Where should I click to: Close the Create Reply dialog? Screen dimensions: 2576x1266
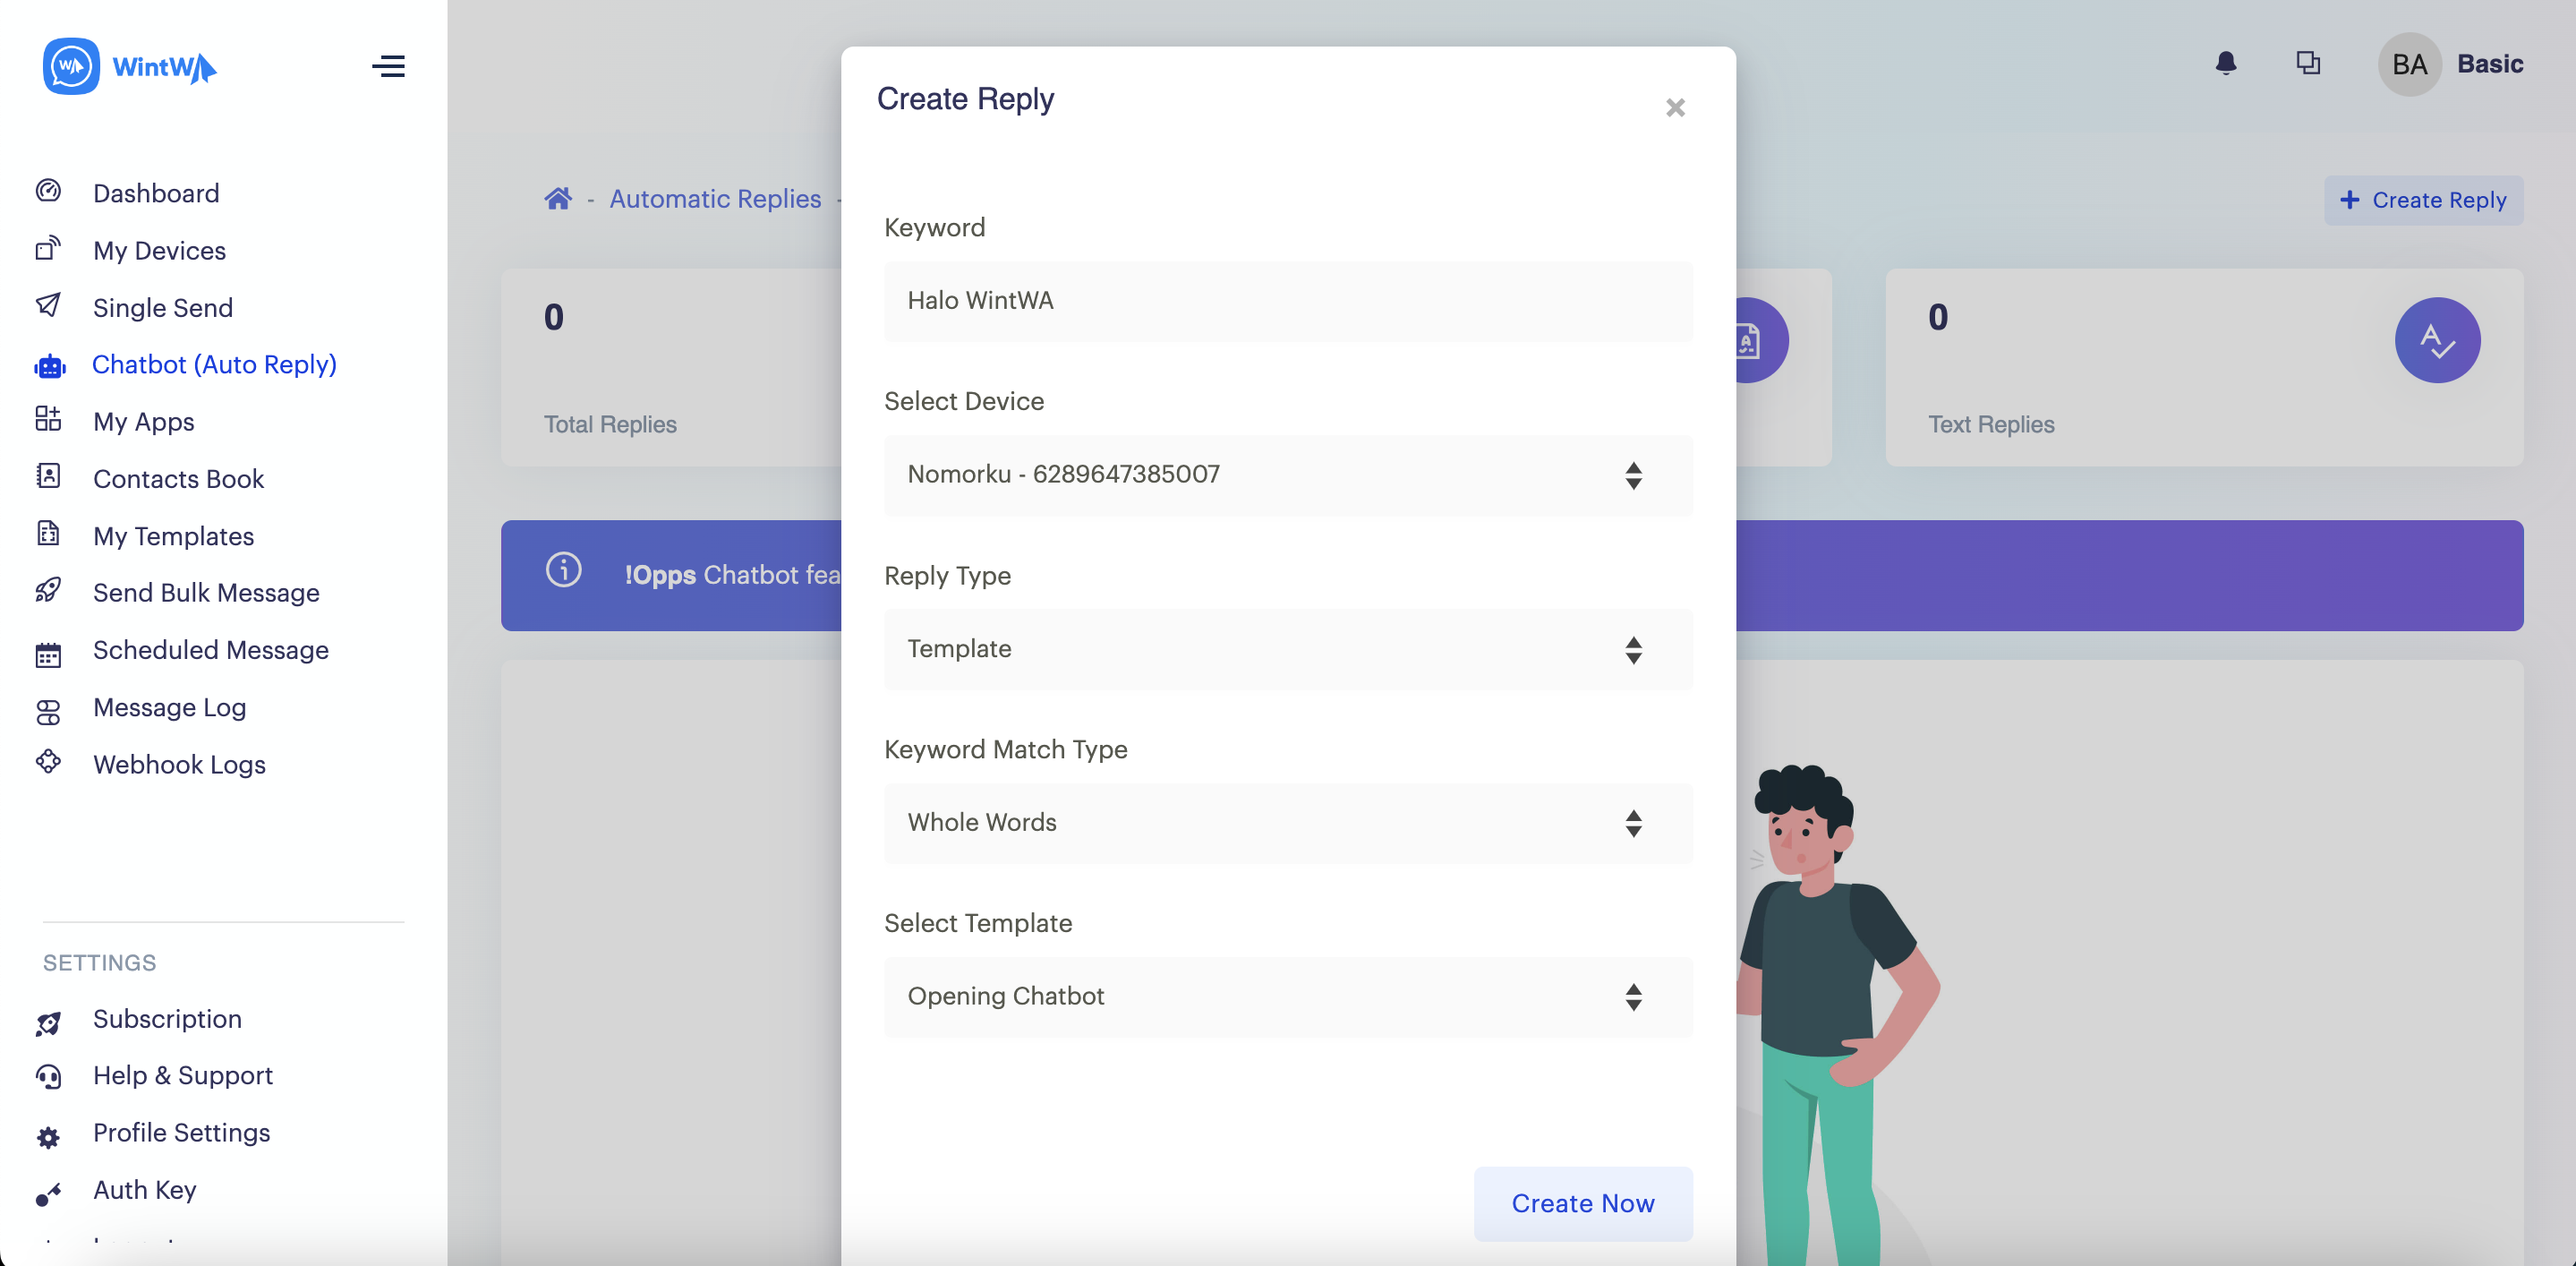pos(1675,107)
